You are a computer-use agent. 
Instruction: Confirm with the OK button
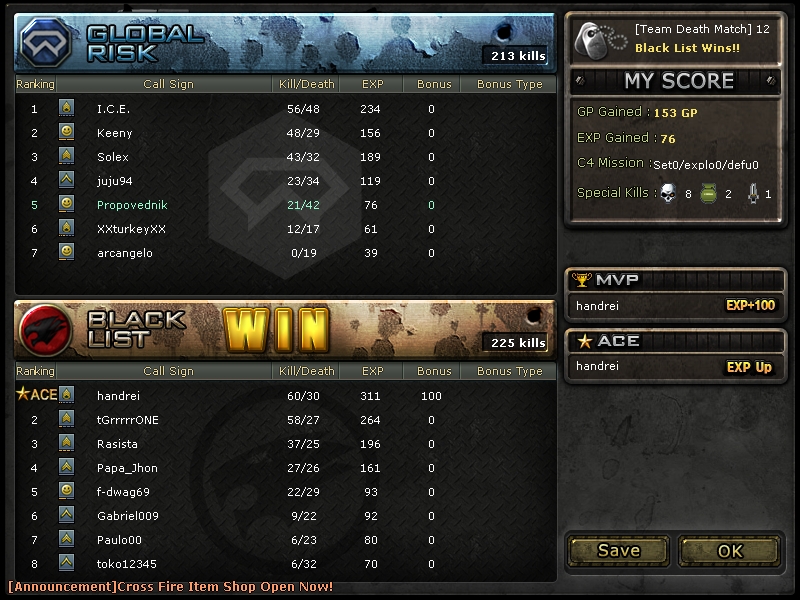click(x=730, y=551)
